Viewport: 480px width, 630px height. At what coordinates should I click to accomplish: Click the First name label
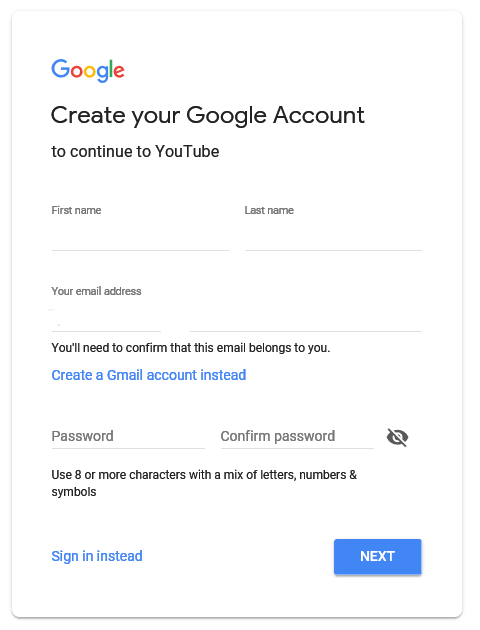[76, 210]
